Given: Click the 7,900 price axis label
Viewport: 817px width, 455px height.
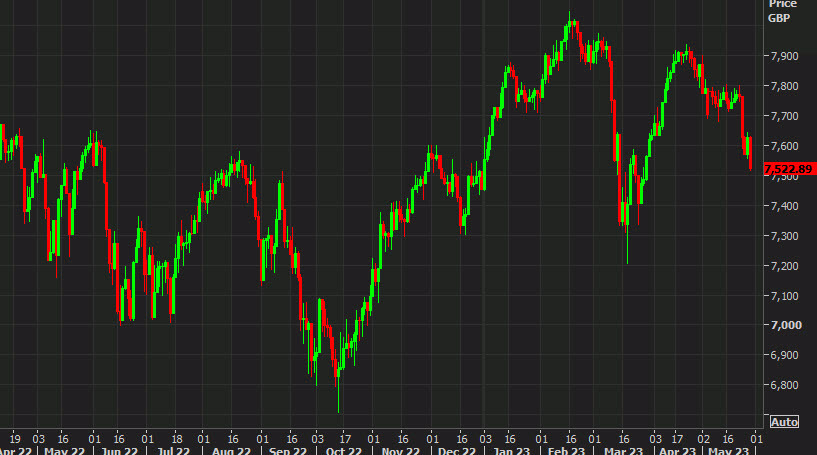Looking at the screenshot, I should (784, 56).
